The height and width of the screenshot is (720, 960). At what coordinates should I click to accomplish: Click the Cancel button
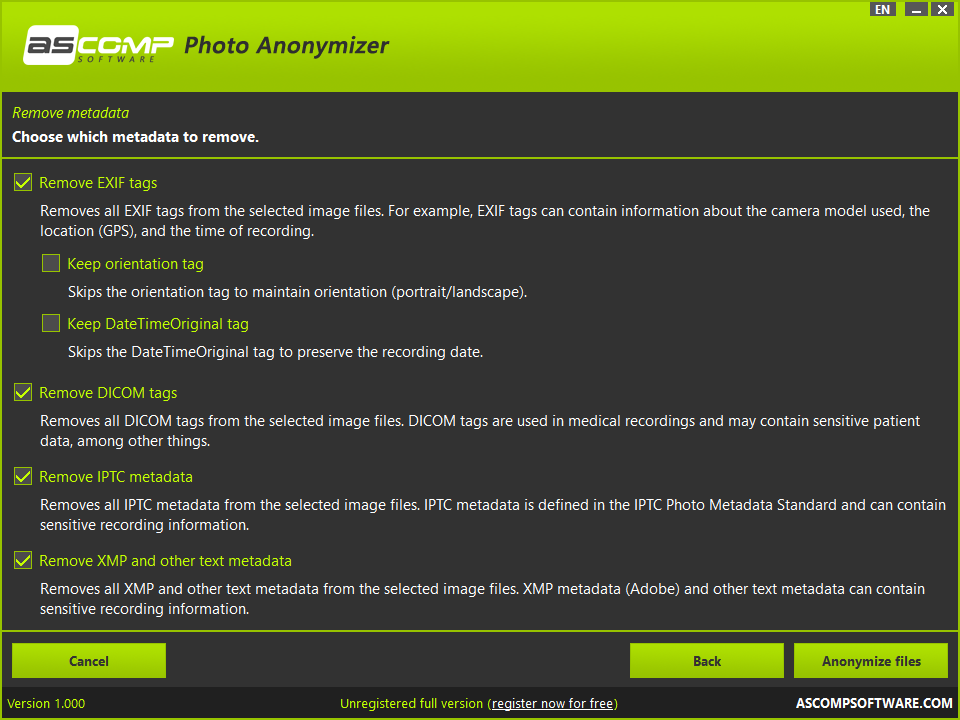tap(89, 661)
